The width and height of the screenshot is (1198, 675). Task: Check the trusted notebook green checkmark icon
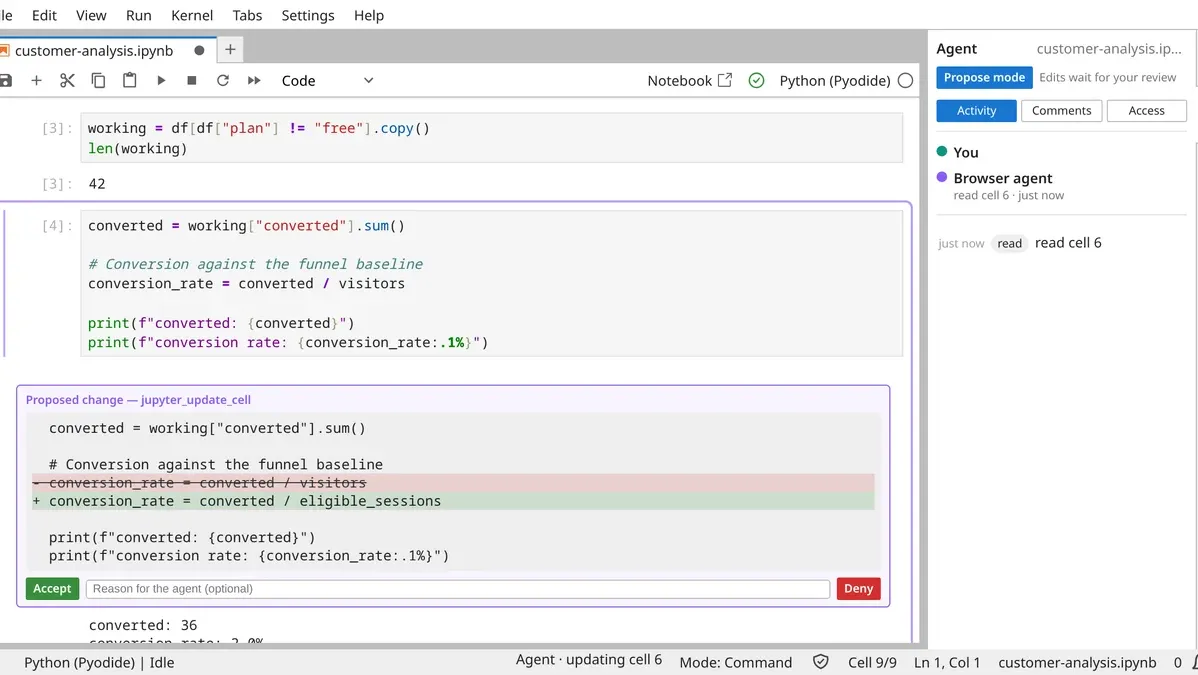point(756,80)
